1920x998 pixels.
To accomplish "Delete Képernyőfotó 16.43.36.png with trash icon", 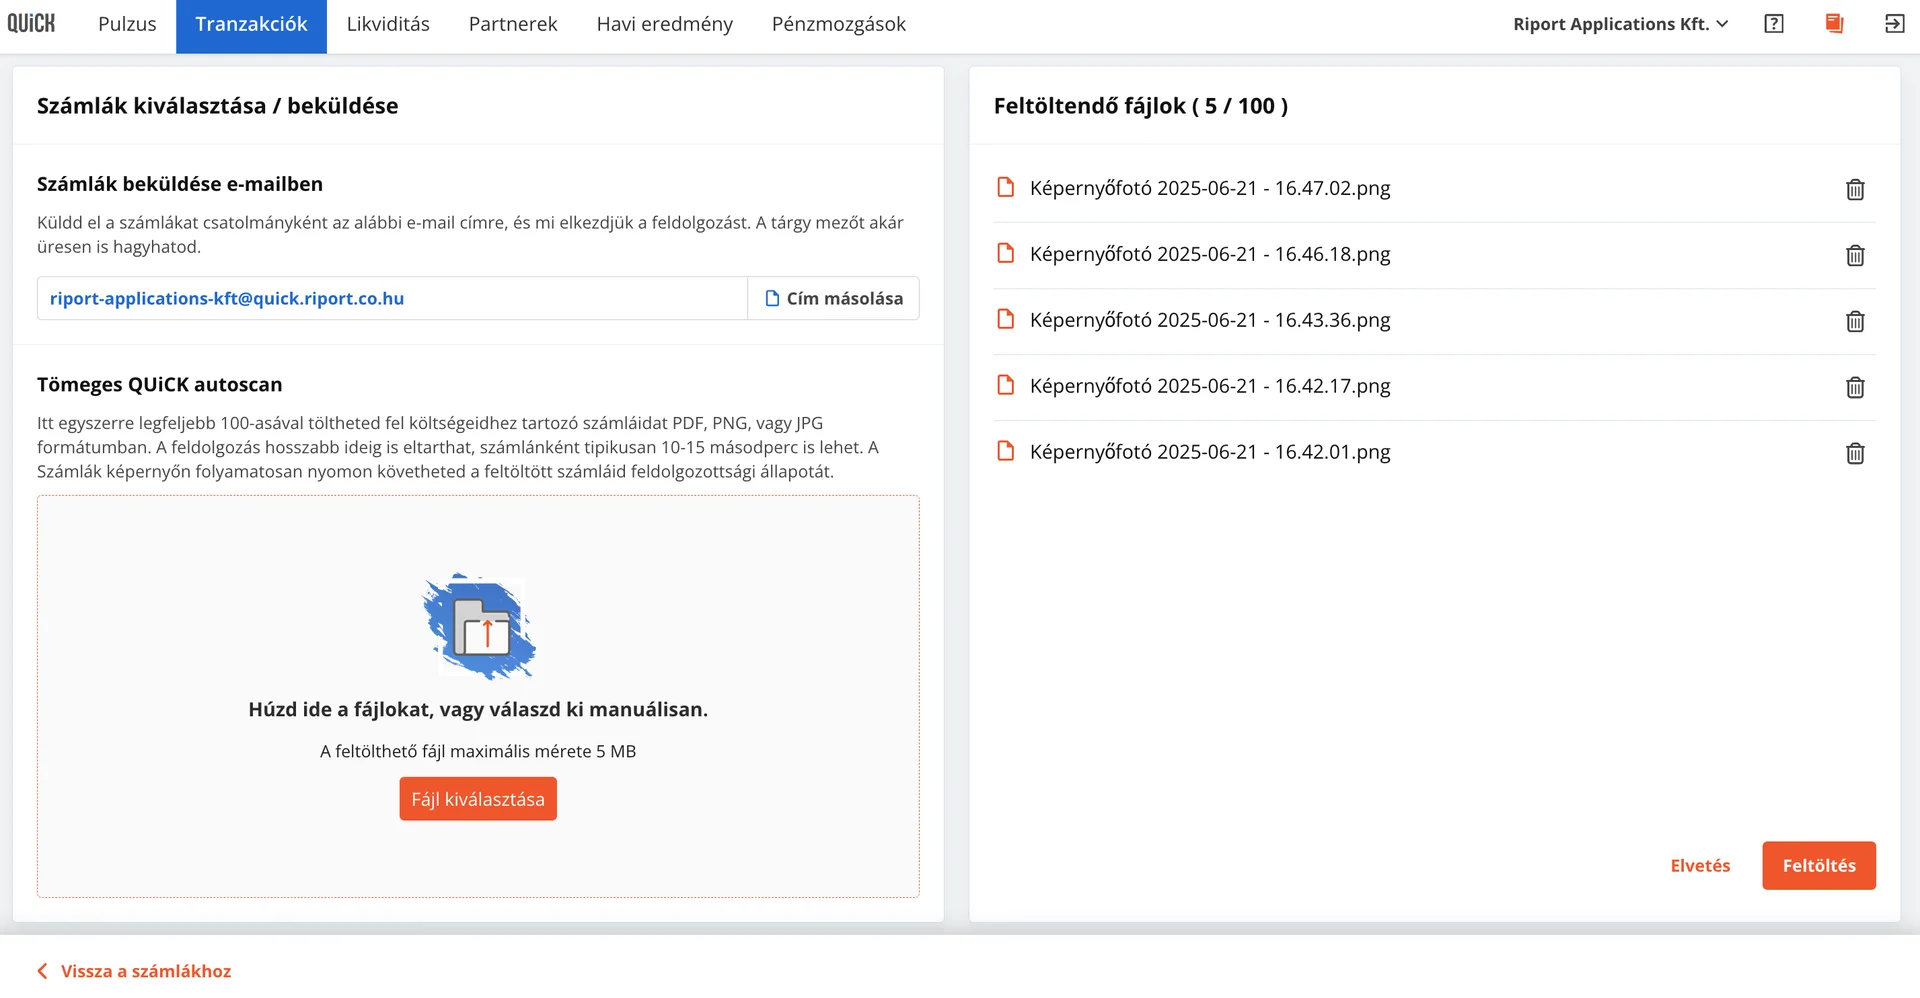I will (x=1855, y=321).
